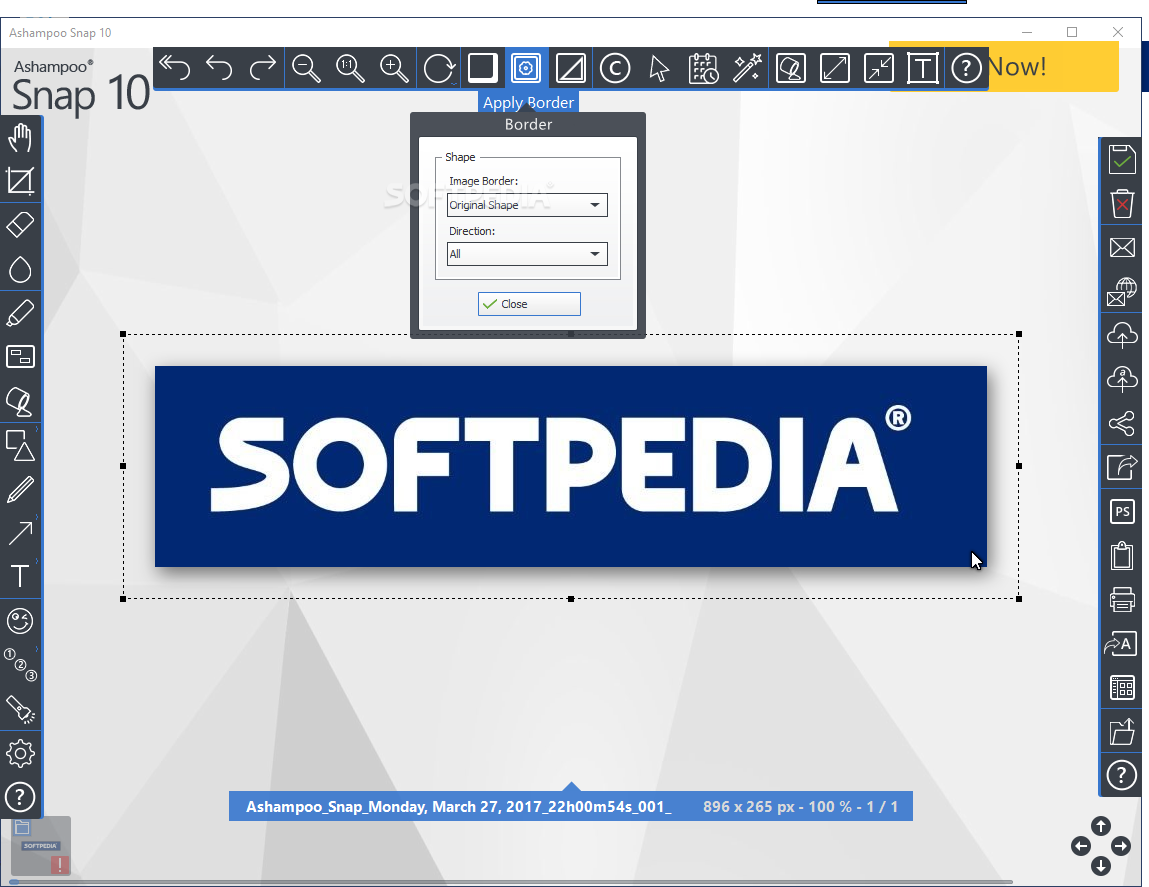Open the smiley stamps tool
The width and height of the screenshot is (1149, 887).
click(x=21, y=621)
